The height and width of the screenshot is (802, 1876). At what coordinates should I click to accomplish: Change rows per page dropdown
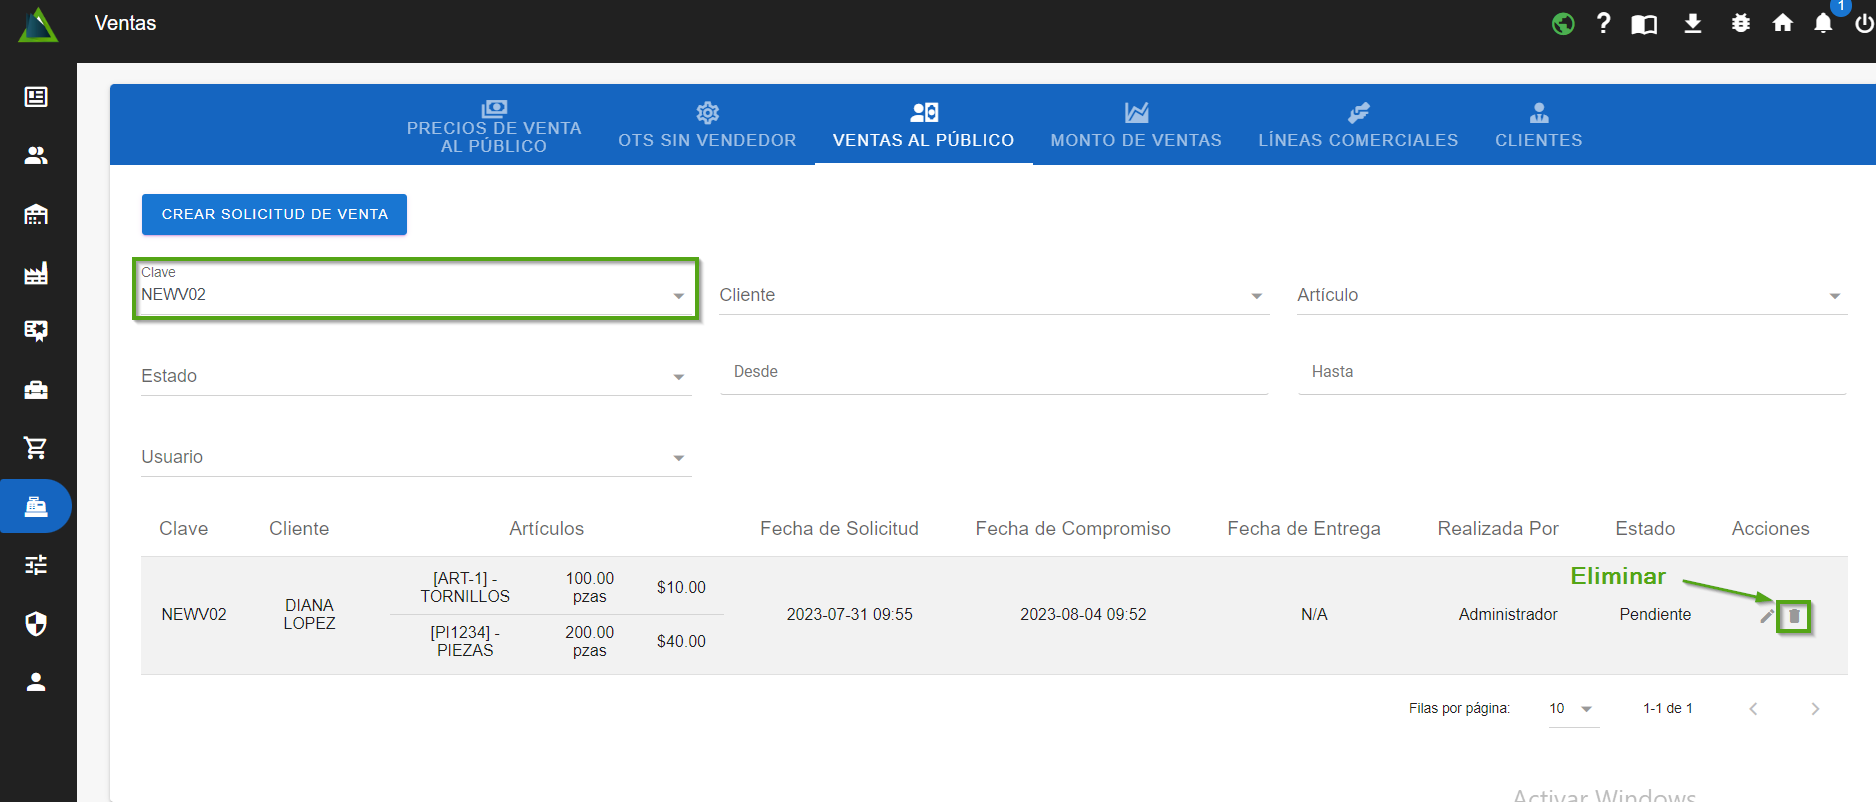coord(1572,709)
